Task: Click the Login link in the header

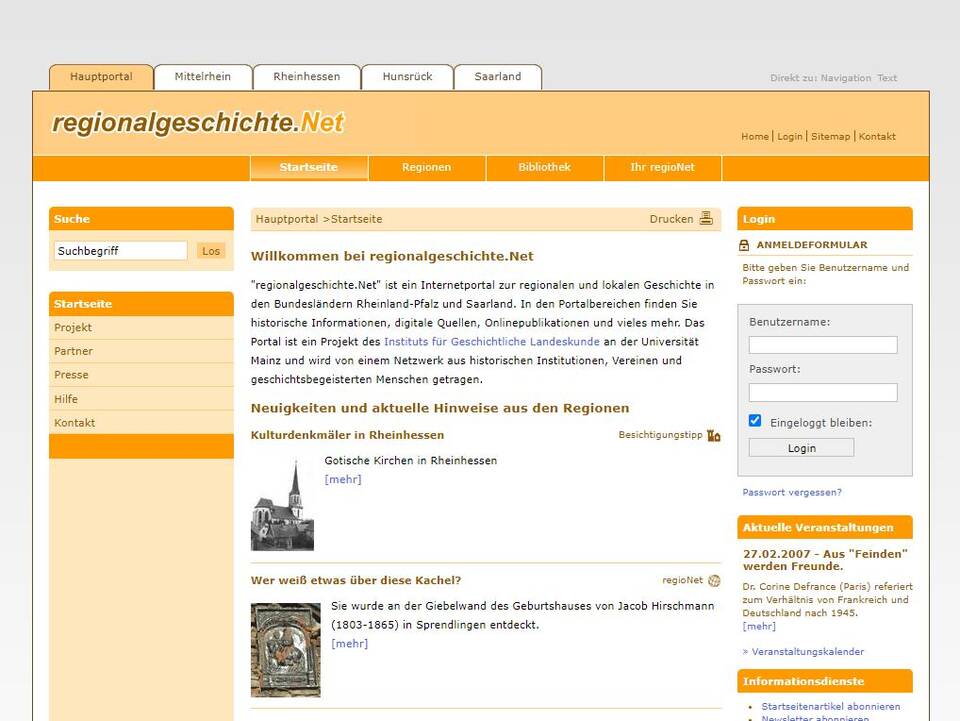Action: [790, 136]
